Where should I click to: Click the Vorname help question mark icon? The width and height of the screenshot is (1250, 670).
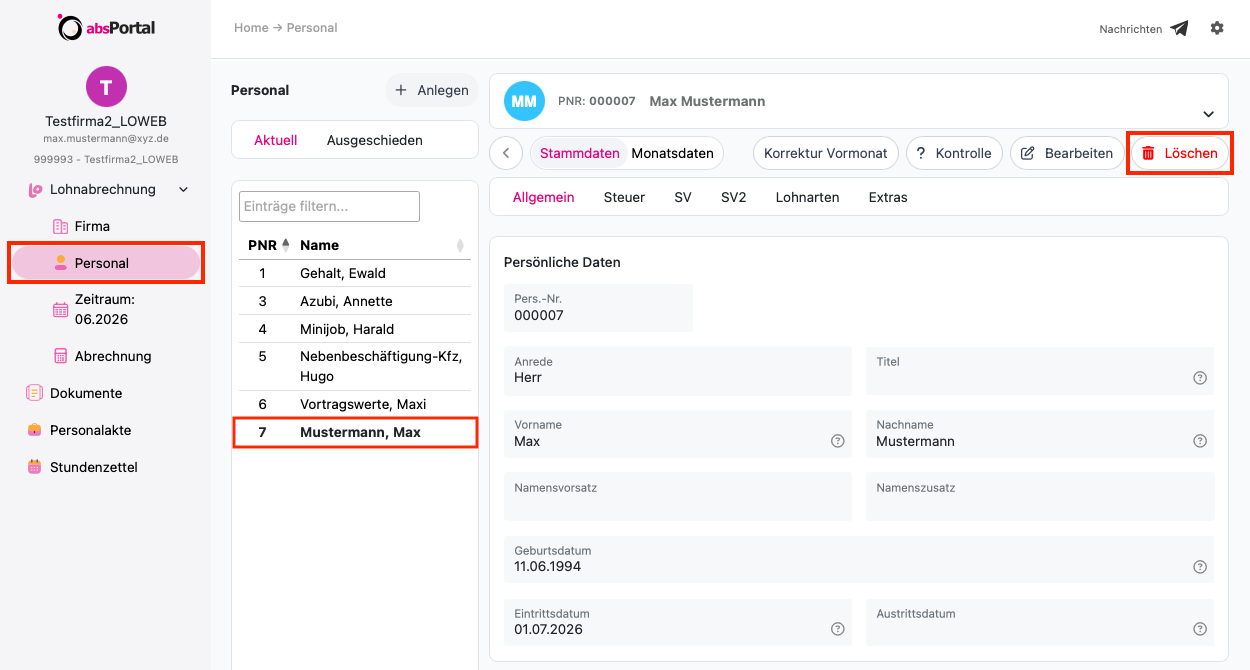(838, 441)
